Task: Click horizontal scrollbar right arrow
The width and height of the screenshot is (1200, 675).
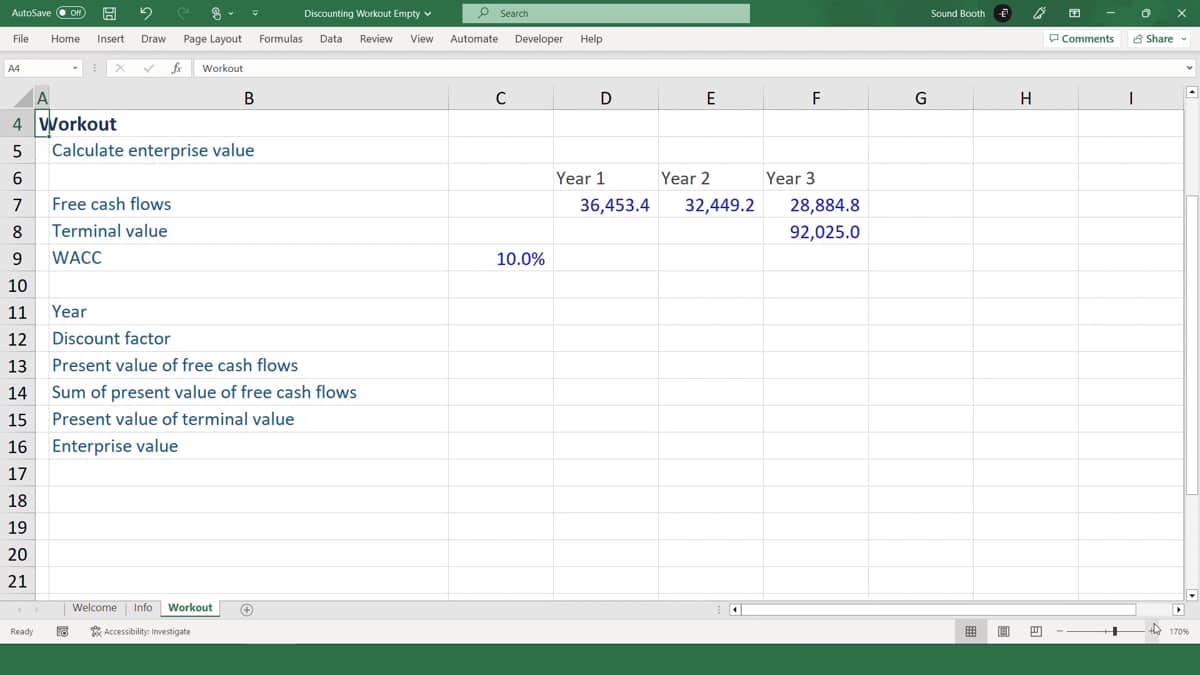Action: coord(1178,609)
